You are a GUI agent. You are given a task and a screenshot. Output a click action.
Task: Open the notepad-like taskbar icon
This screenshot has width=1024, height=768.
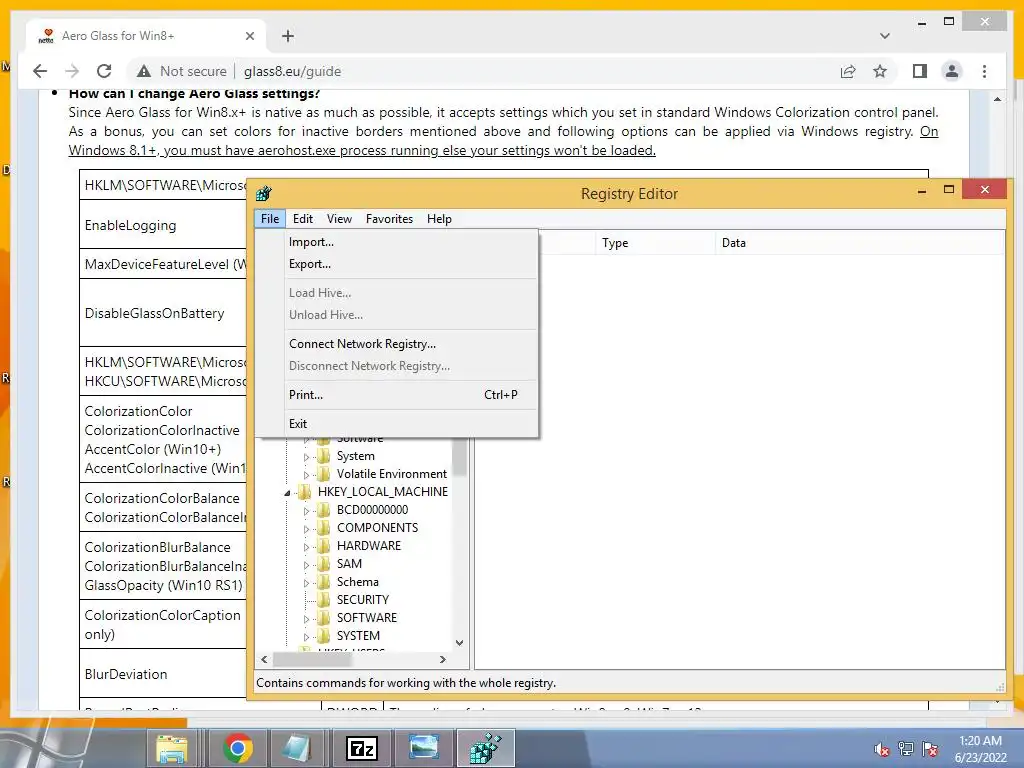(298, 748)
